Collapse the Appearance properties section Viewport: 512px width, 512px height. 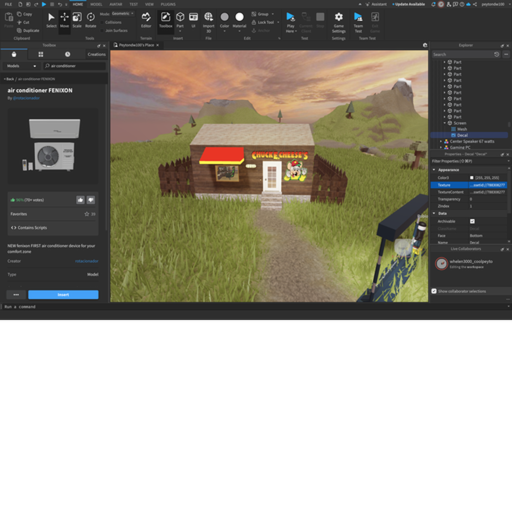pyautogui.click(x=434, y=170)
